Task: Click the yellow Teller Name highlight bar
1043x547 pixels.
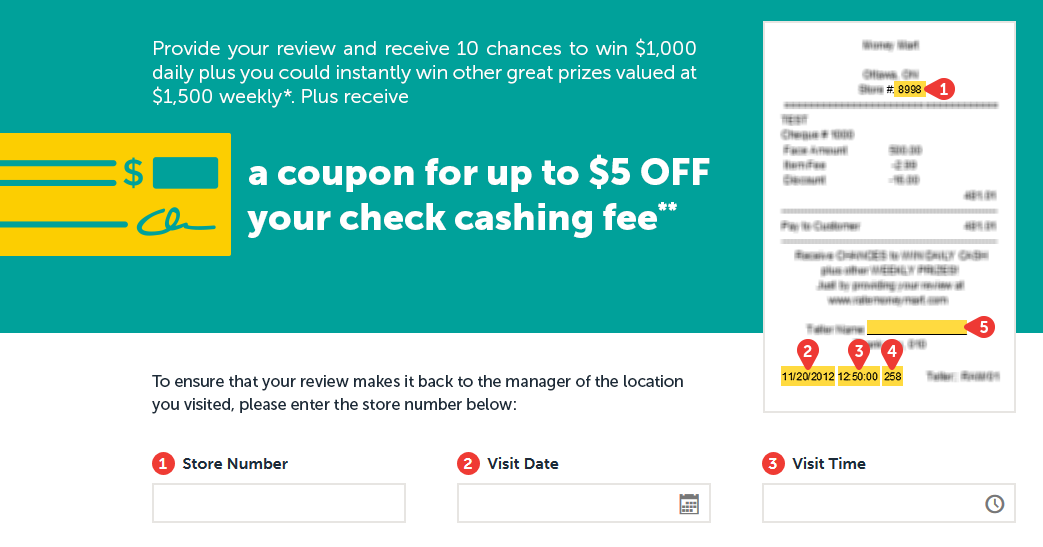Action: point(915,327)
